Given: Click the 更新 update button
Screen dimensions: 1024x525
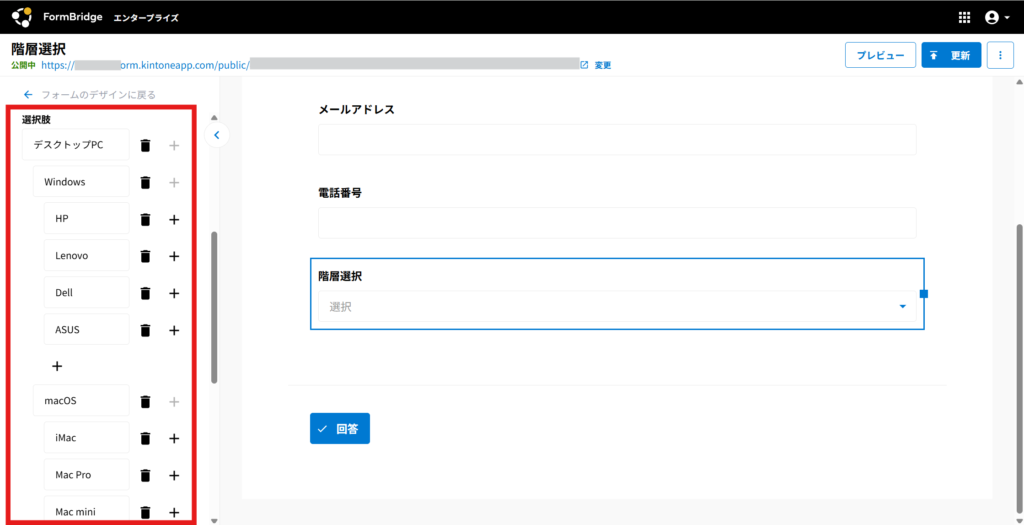Looking at the screenshot, I should click(951, 56).
